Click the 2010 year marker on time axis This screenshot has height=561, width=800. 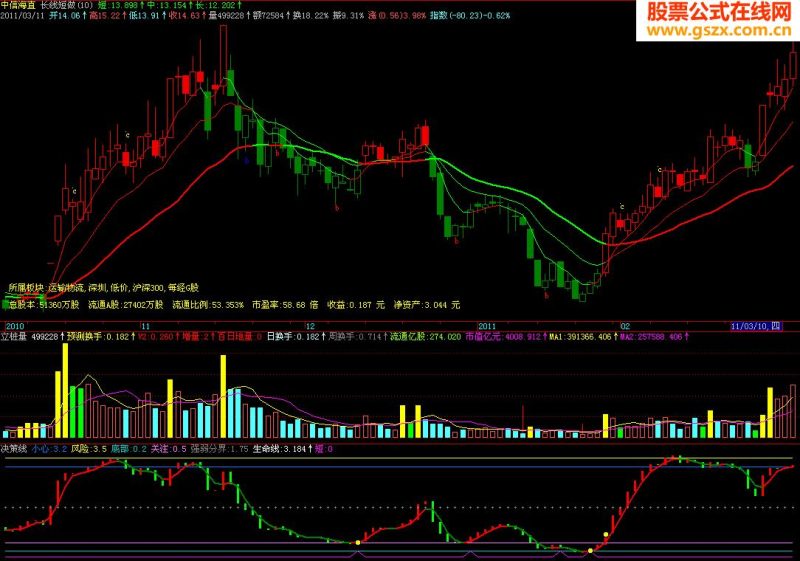pyautogui.click(x=15, y=326)
